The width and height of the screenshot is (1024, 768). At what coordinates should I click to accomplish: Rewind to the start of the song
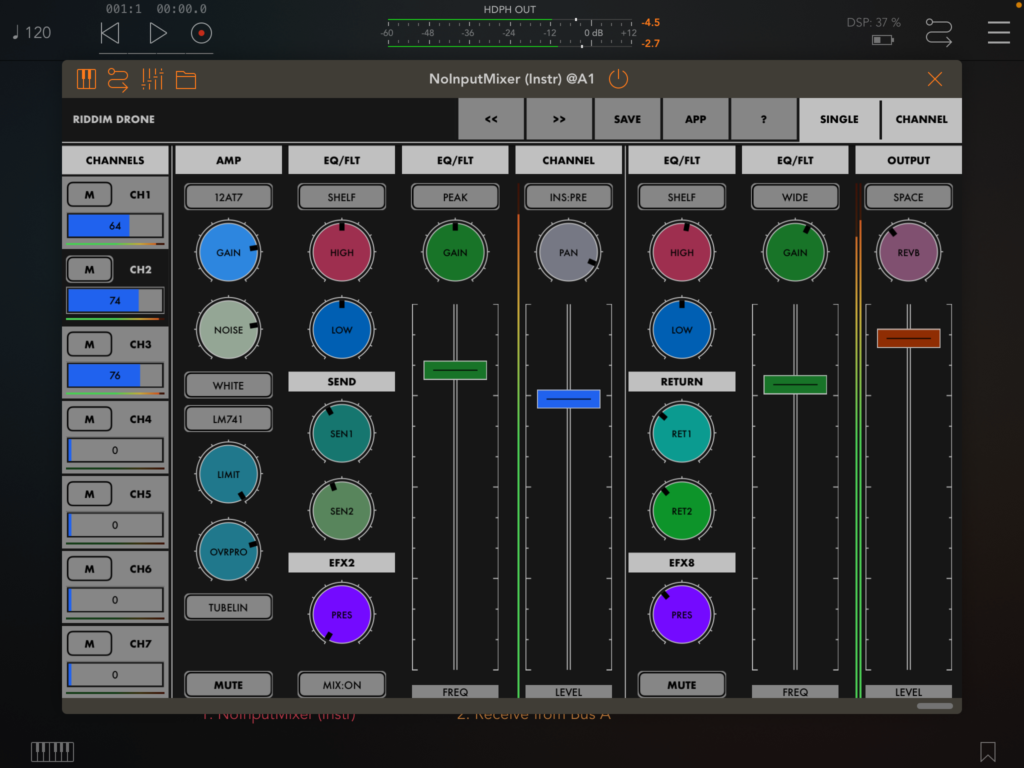click(110, 33)
